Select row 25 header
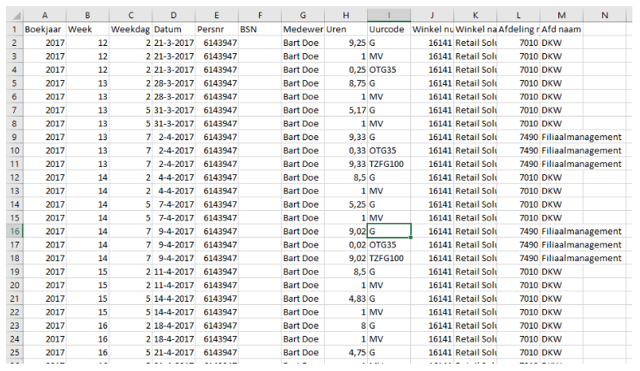640x371 pixels. 15,352
